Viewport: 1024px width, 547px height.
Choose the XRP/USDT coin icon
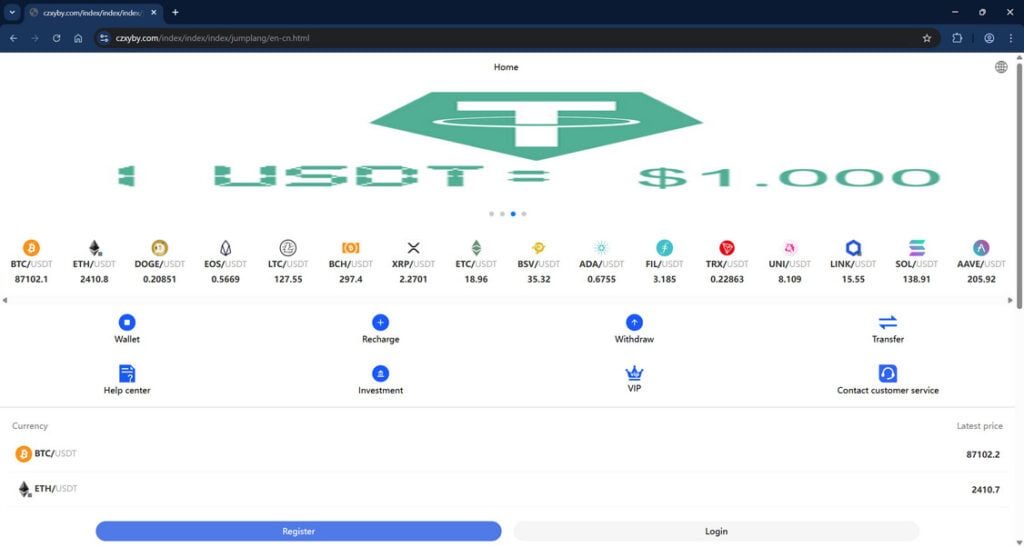(413, 248)
